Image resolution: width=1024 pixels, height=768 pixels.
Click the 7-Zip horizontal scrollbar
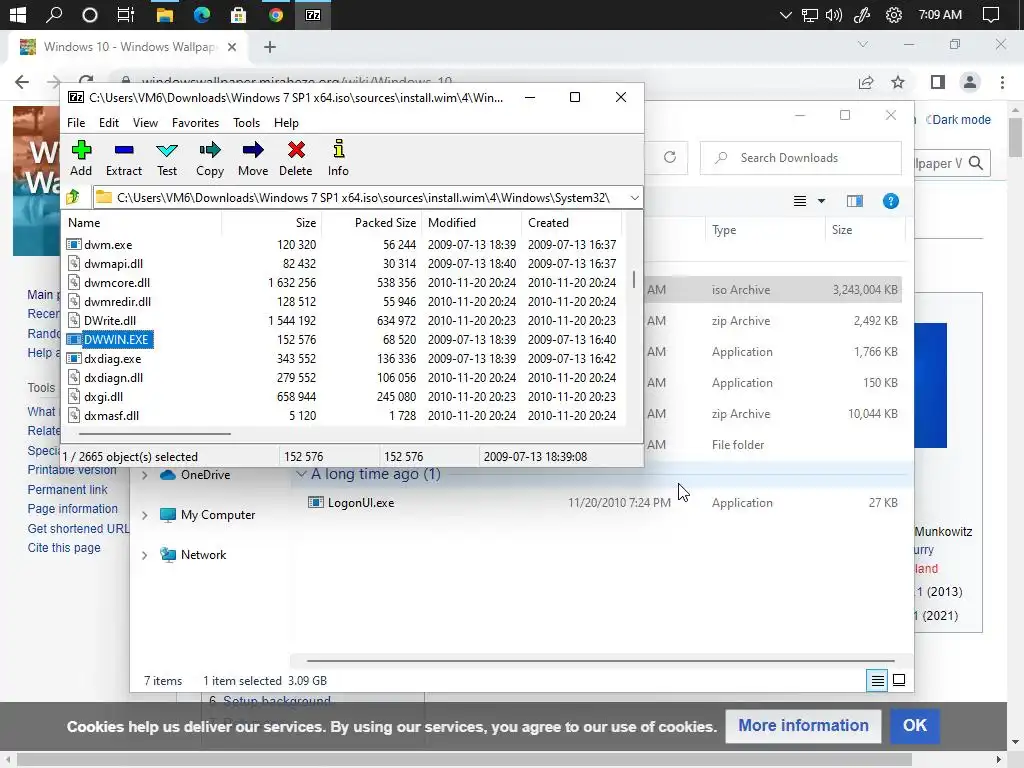tap(155, 433)
